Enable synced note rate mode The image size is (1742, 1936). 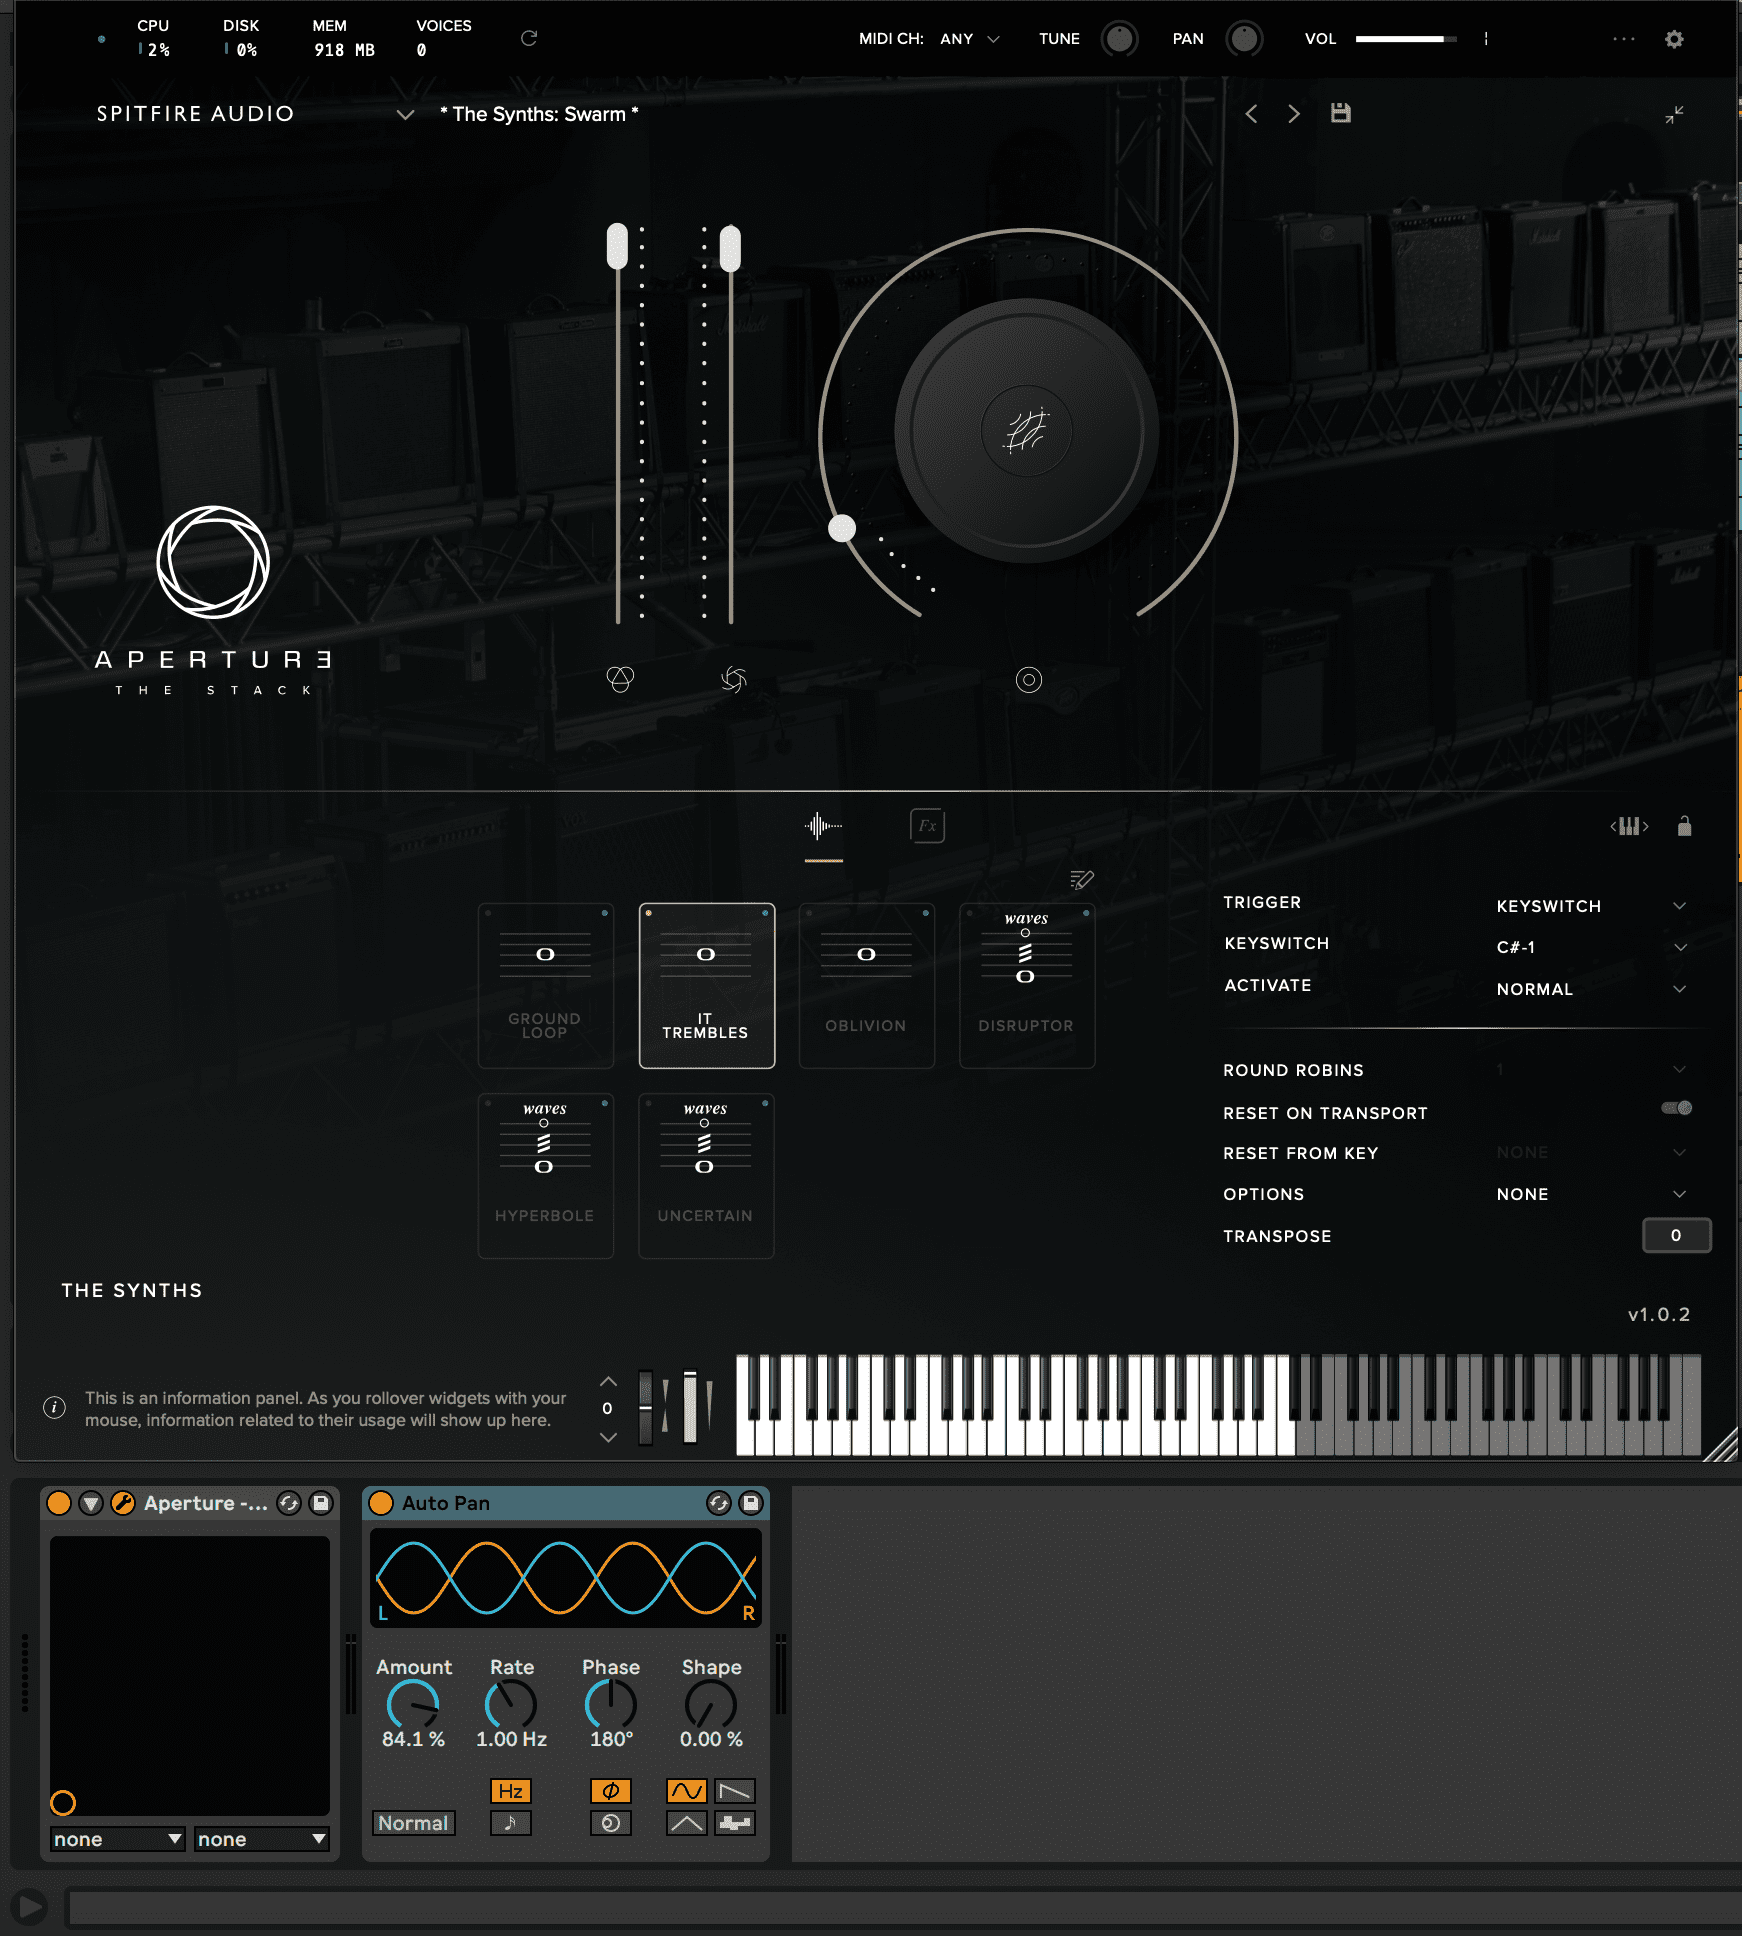[511, 1823]
